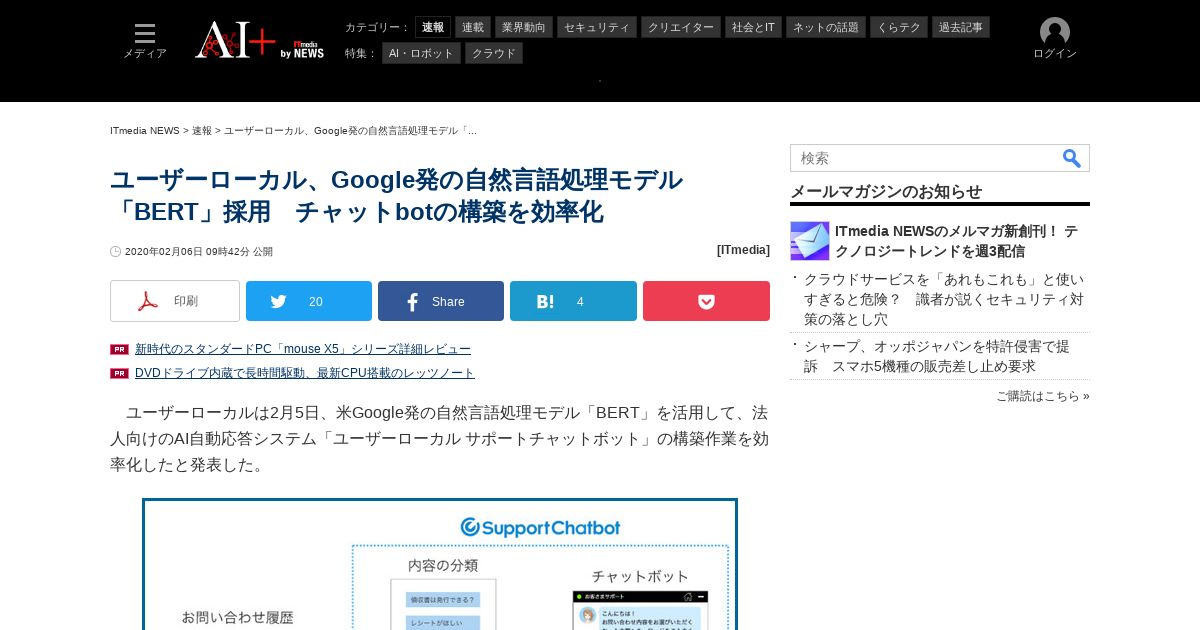Share article on Facebook button
The width and height of the screenshot is (1200, 630).
(441, 301)
